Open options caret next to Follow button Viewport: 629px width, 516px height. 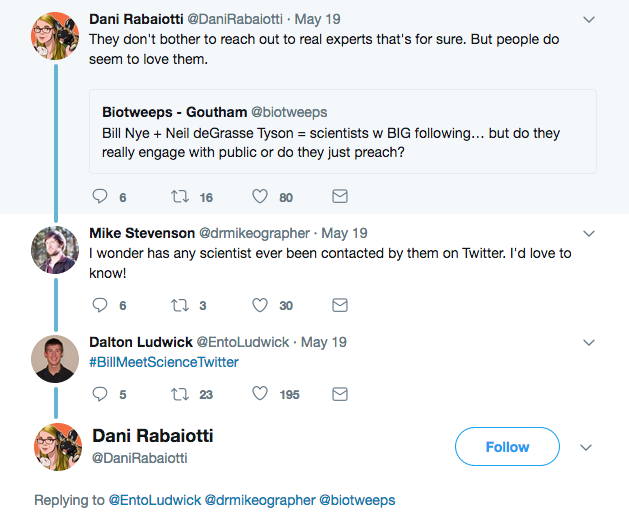(x=587, y=447)
